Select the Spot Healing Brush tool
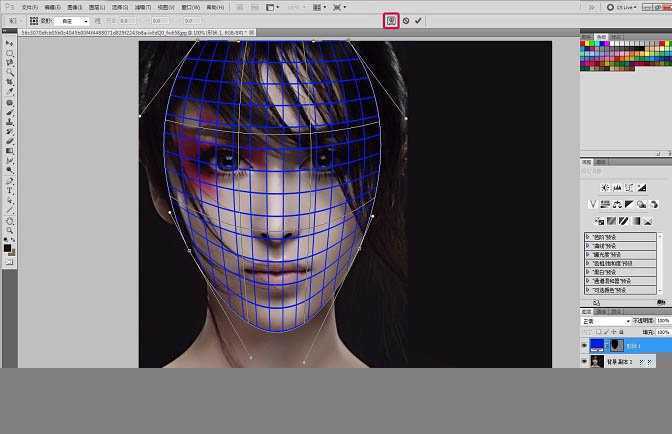Viewport: 672px width, 434px height. (x=9, y=103)
